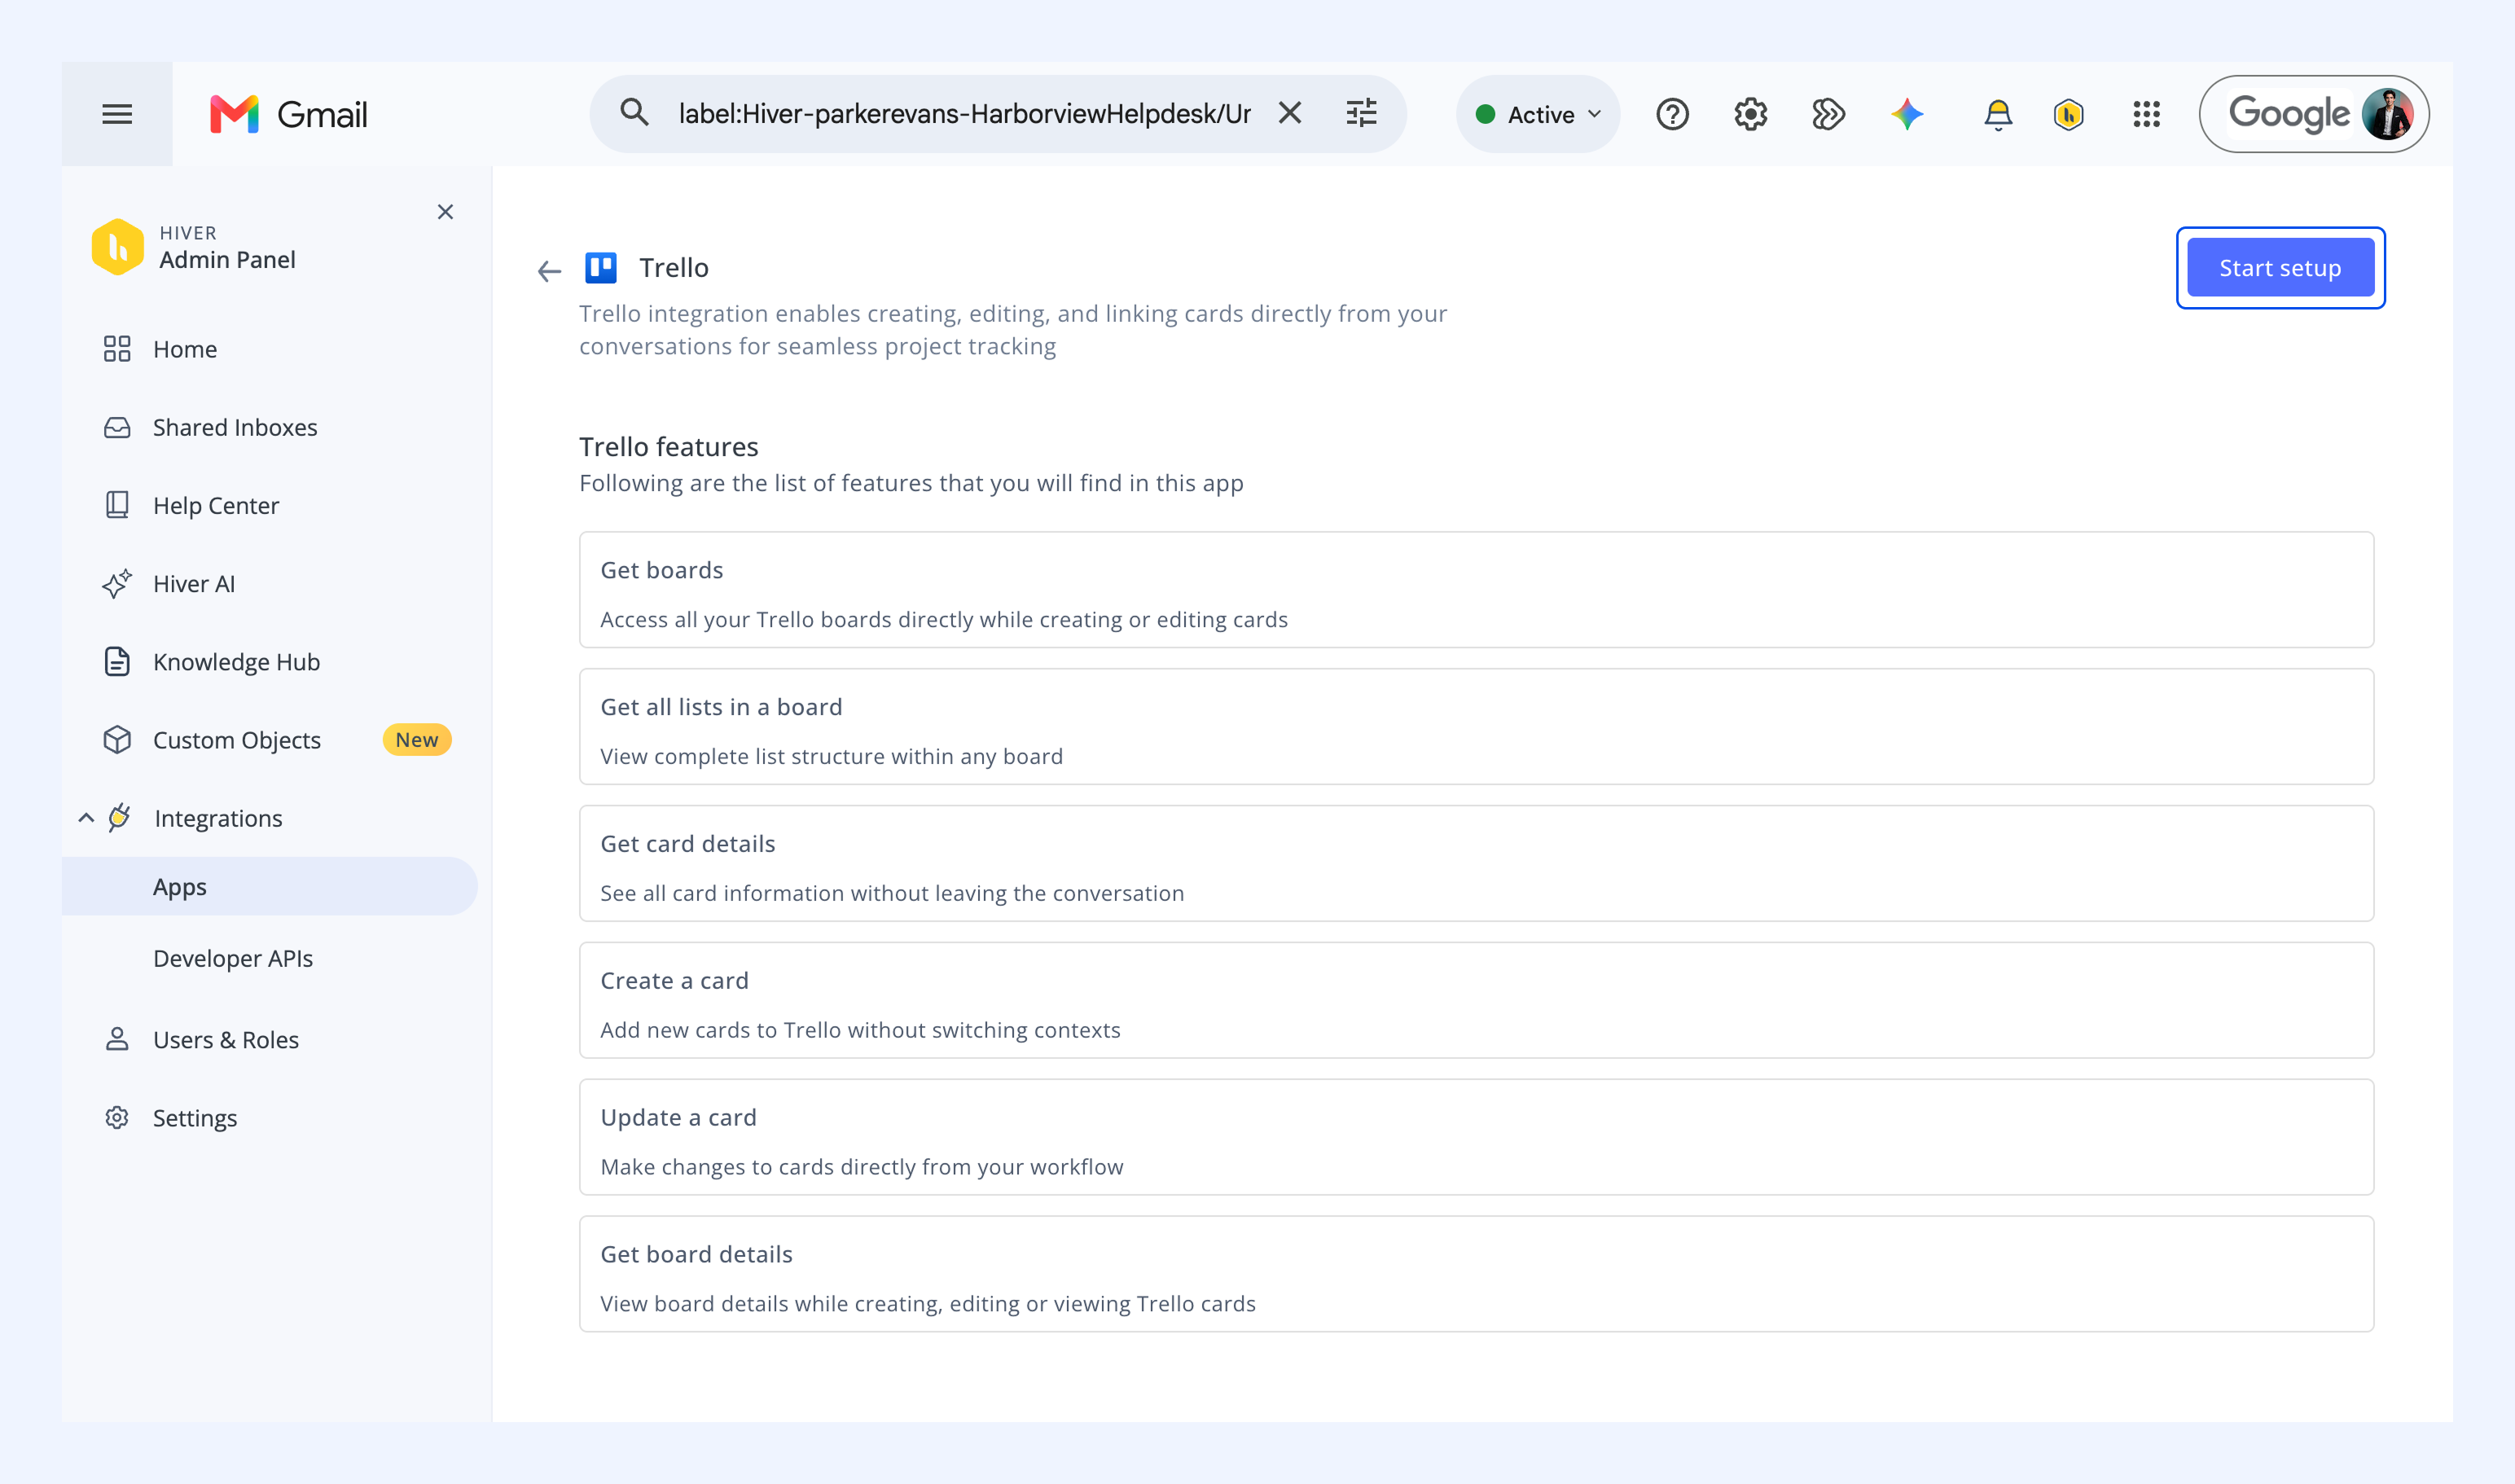This screenshot has width=2515, height=1484.
Task: Click the Trello logo icon
Action: click(x=601, y=267)
